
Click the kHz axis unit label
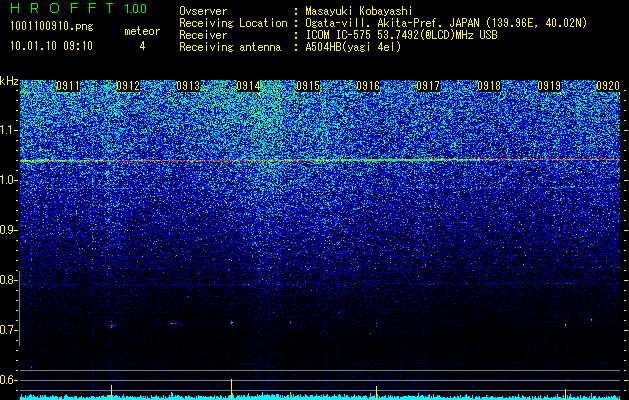9,81
